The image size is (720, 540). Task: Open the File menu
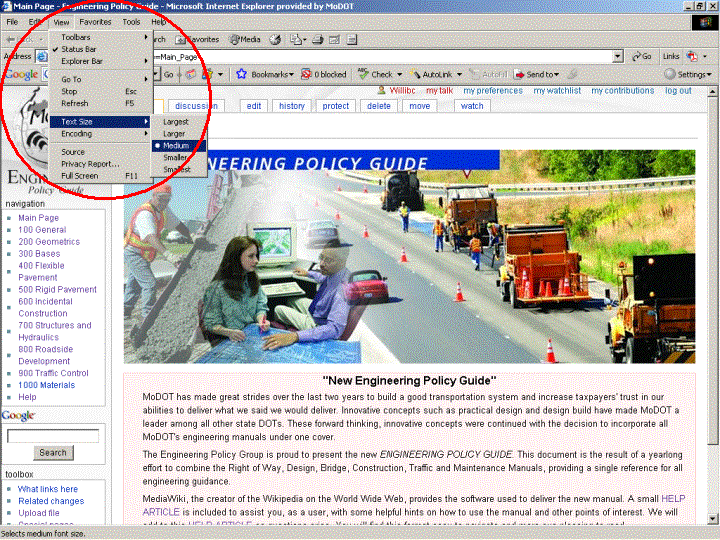point(12,22)
